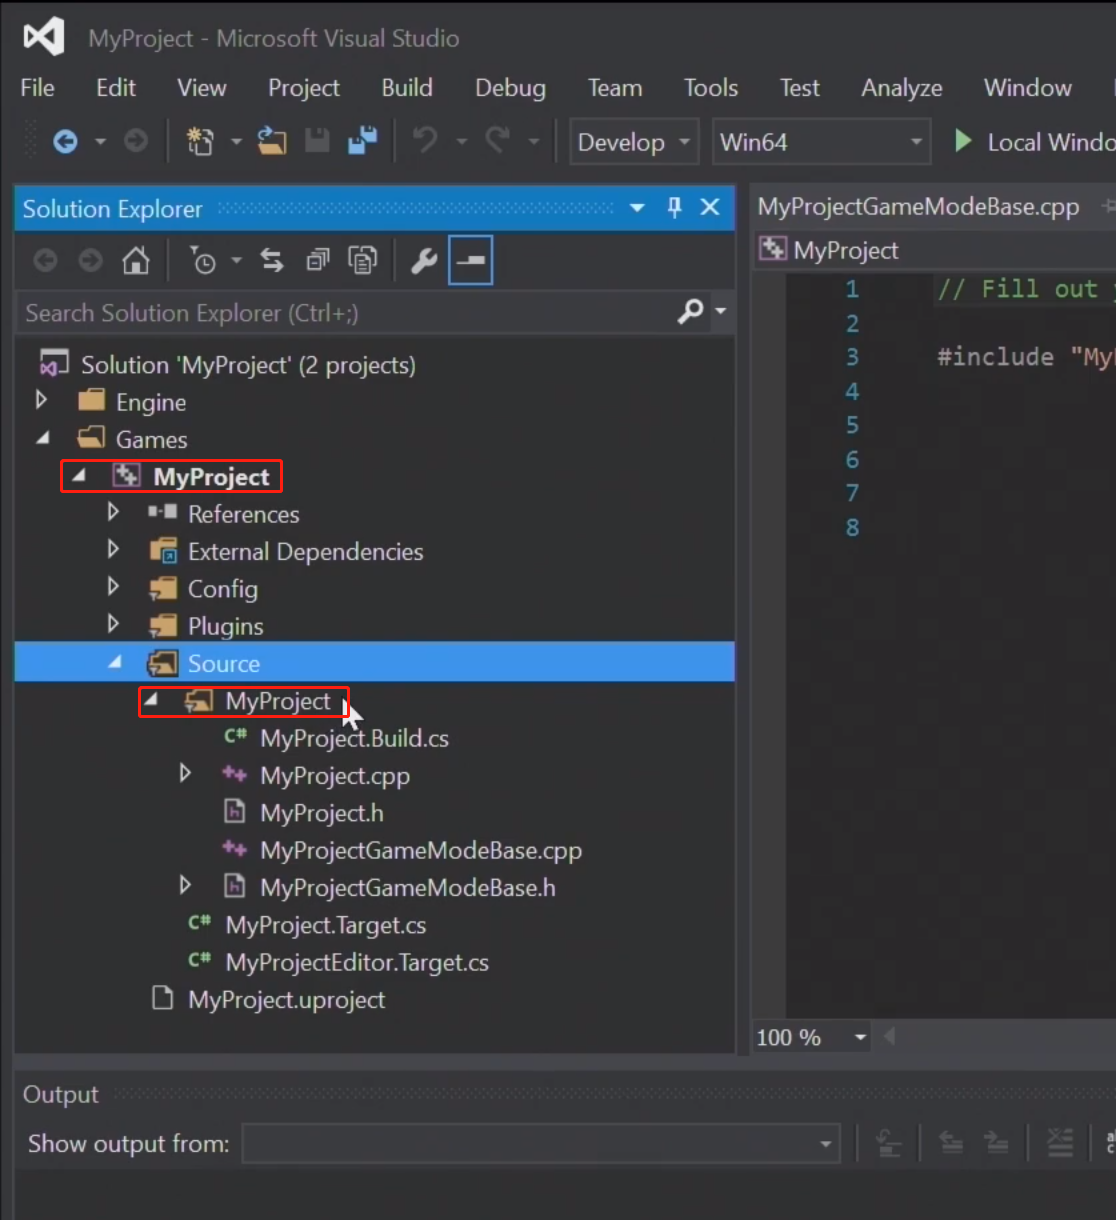Open the pending changes filter dropdown arrow
The width and height of the screenshot is (1116, 1220).
point(236,261)
